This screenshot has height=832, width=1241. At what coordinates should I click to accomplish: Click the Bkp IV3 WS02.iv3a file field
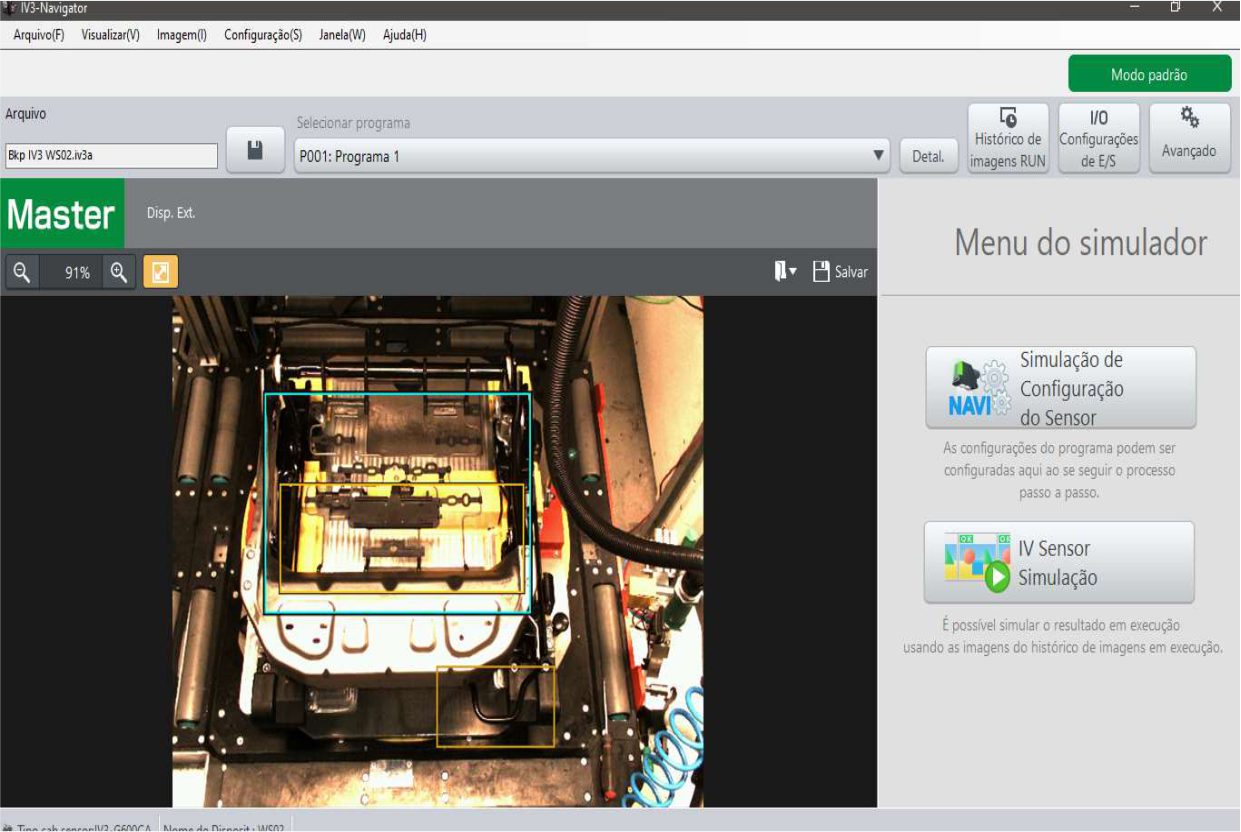click(x=111, y=156)
